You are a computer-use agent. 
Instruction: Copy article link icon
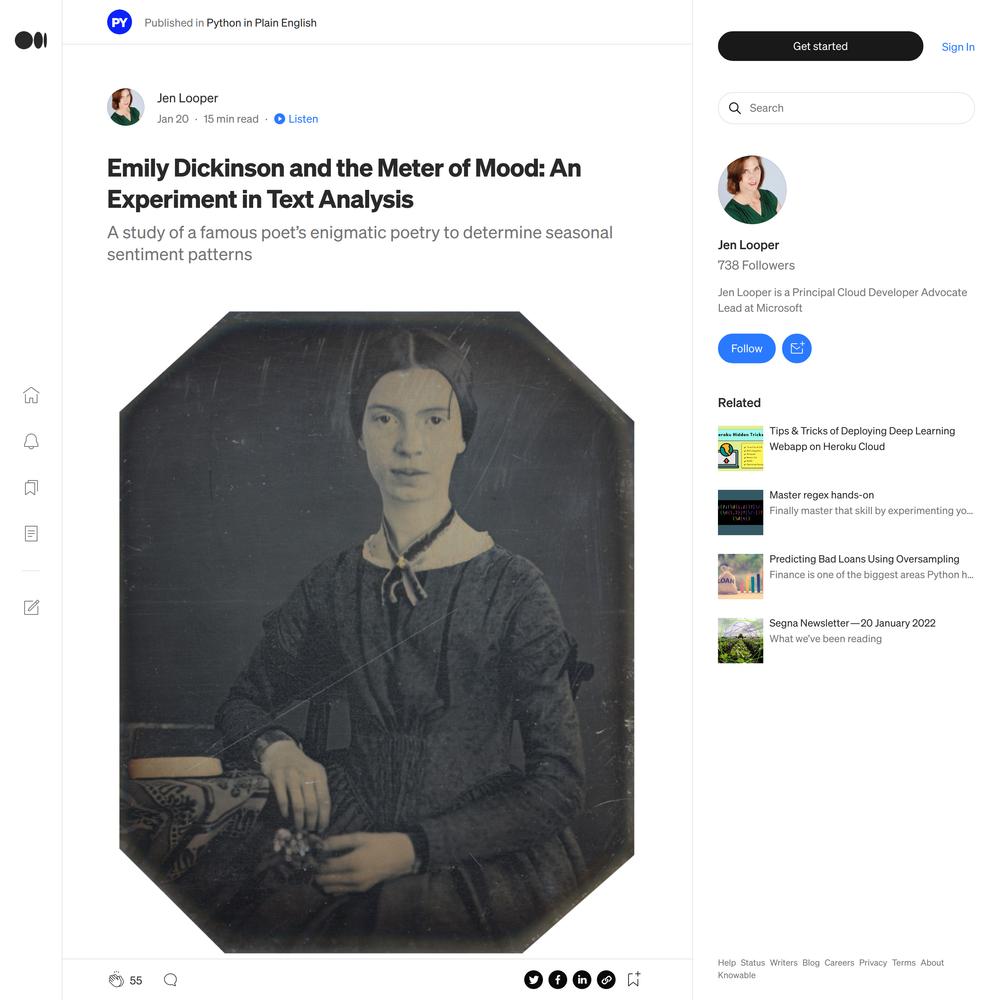[x=606, y=980]
